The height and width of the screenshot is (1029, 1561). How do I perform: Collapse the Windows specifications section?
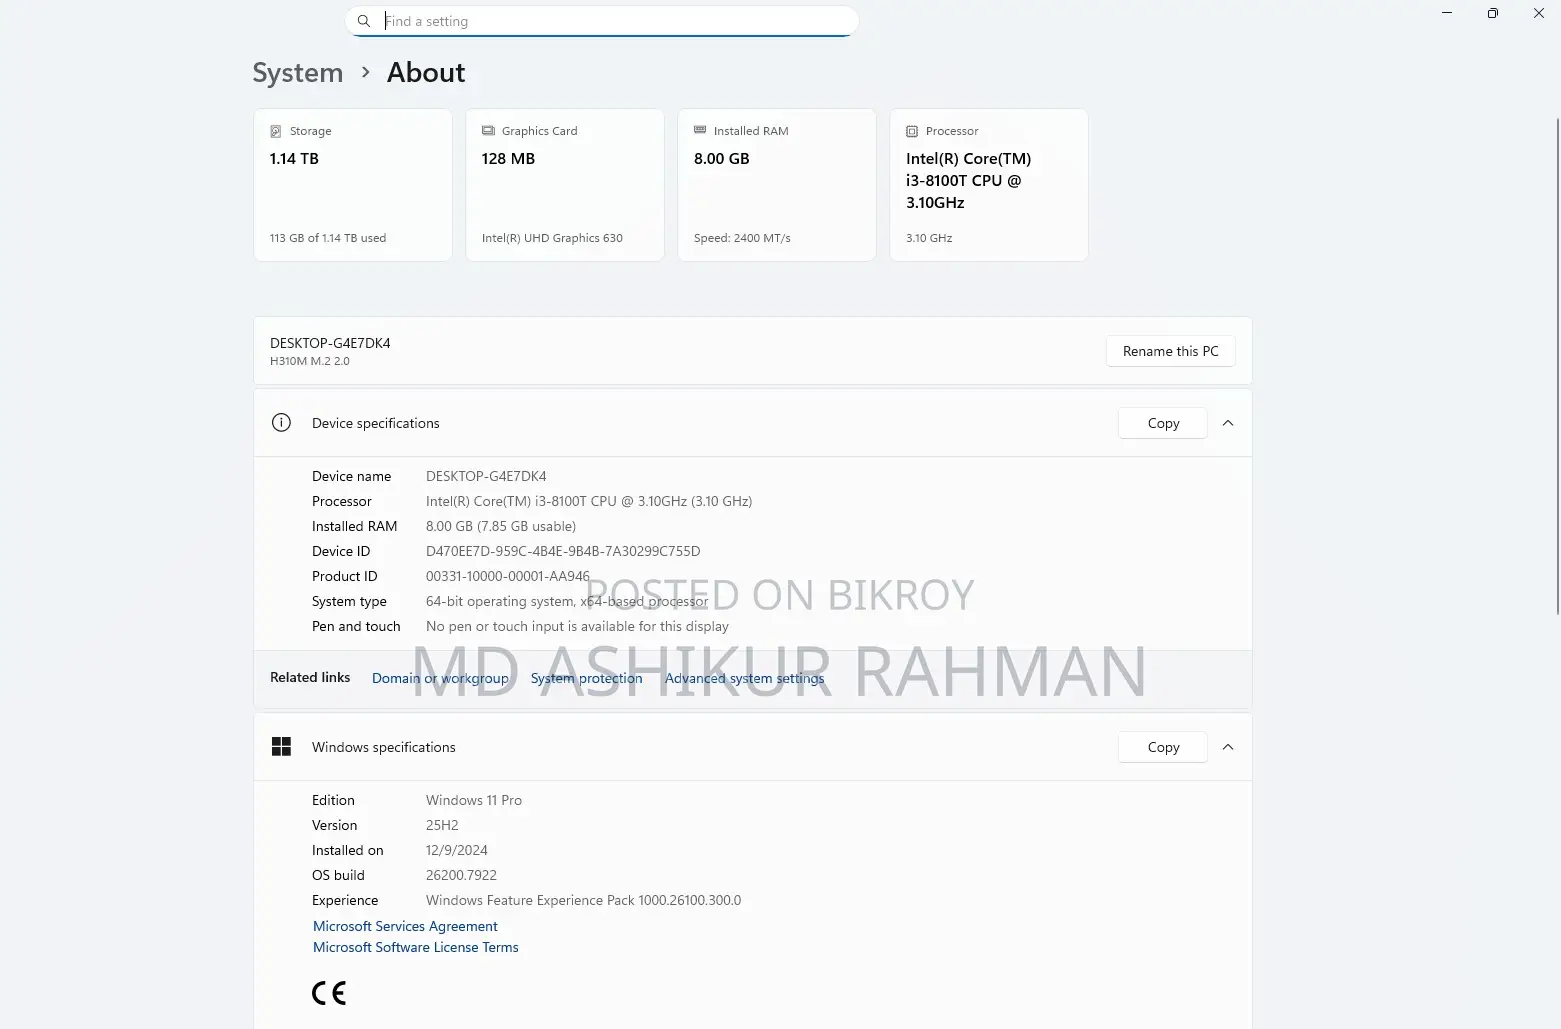pyautogui.click(x=1228, y=747)
